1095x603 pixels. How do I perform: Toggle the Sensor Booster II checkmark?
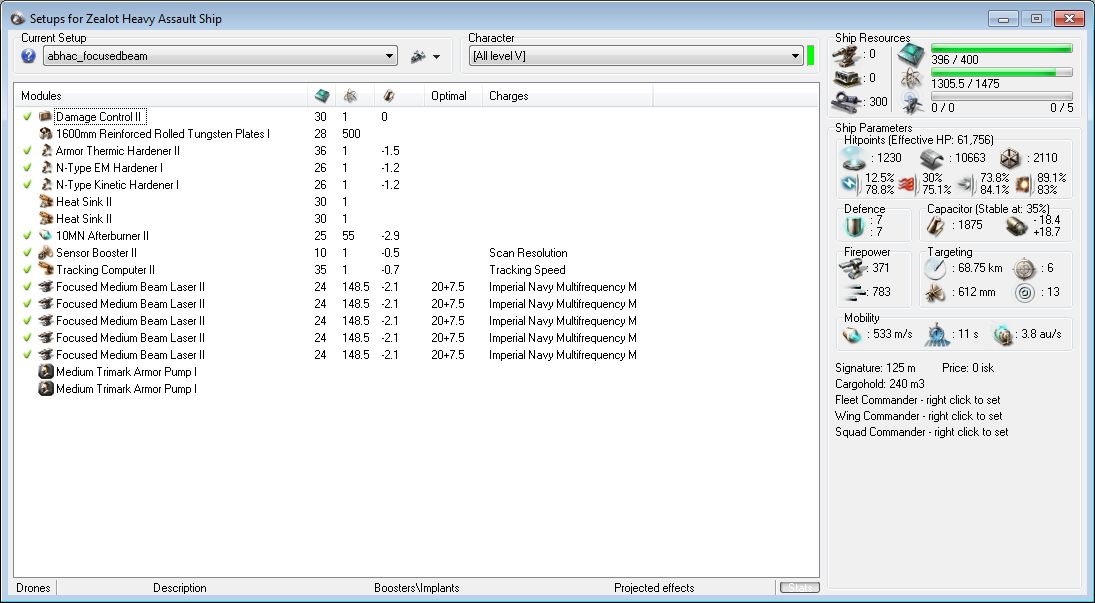pyautogui.click(x=27, y=253)
